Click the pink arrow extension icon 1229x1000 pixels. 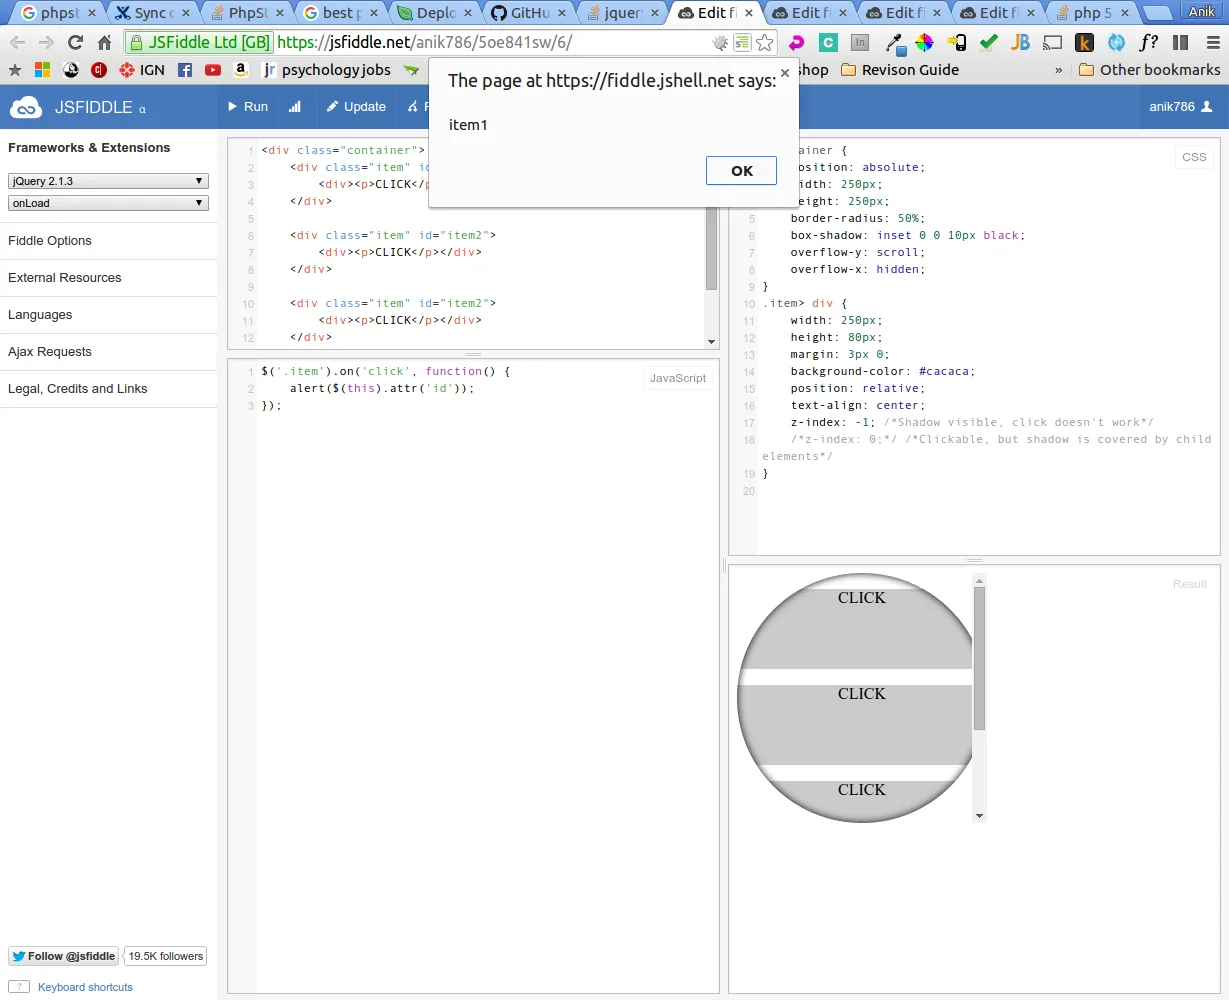click(797, 43)
